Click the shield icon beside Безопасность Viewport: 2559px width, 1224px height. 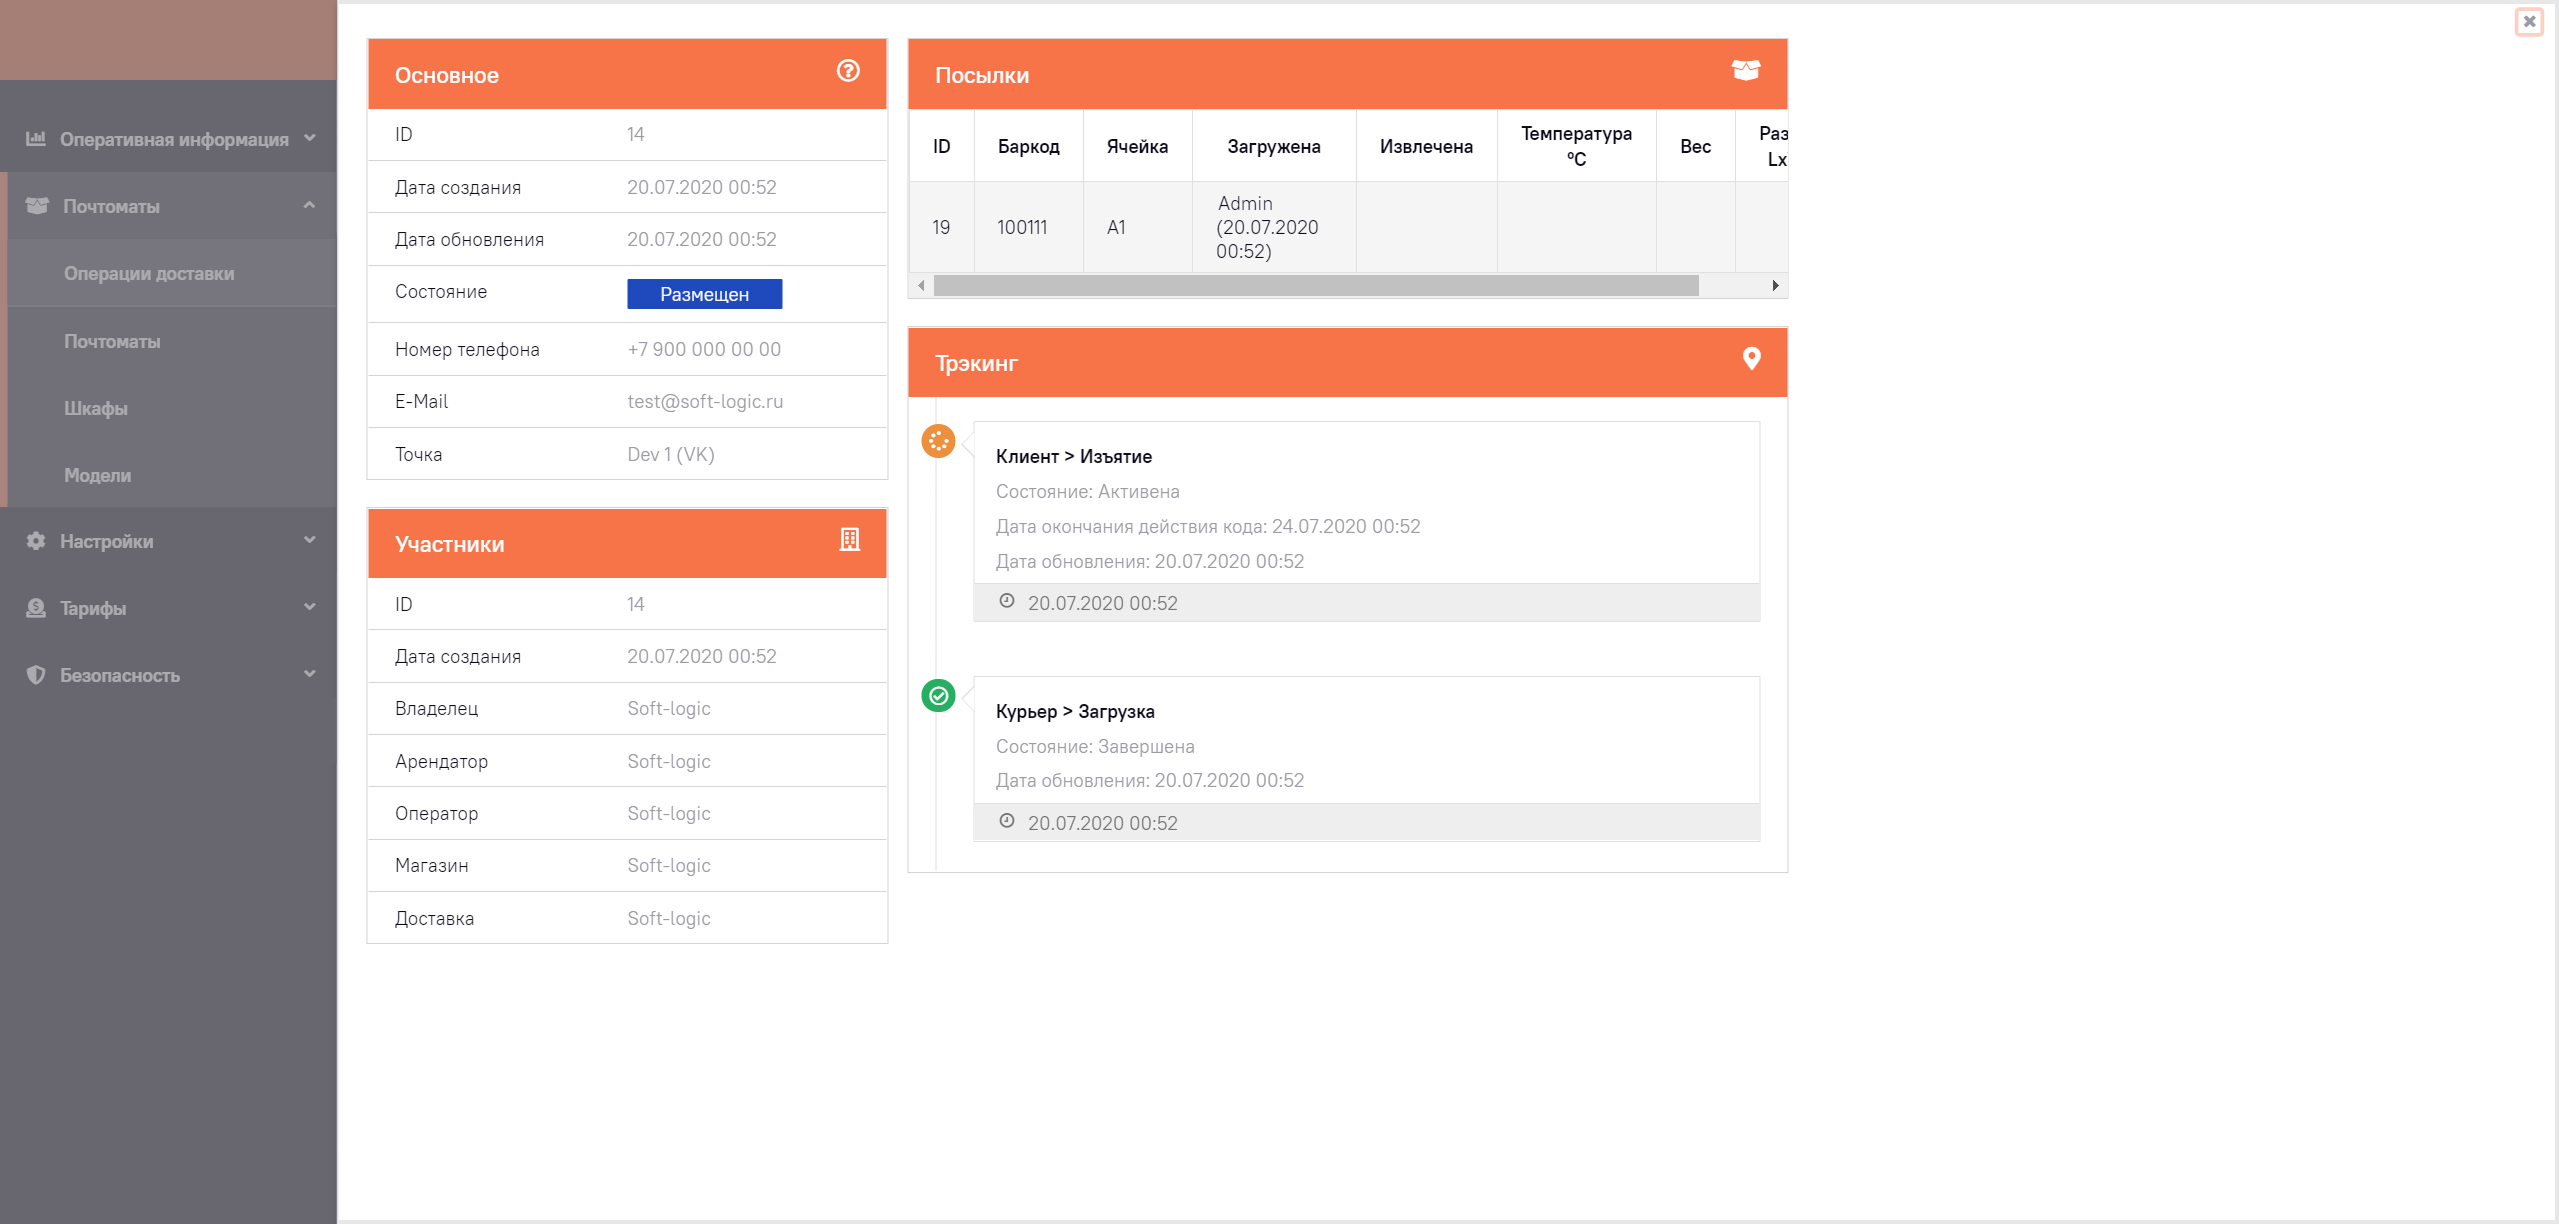pyautogui.click(x=36, y=675)
